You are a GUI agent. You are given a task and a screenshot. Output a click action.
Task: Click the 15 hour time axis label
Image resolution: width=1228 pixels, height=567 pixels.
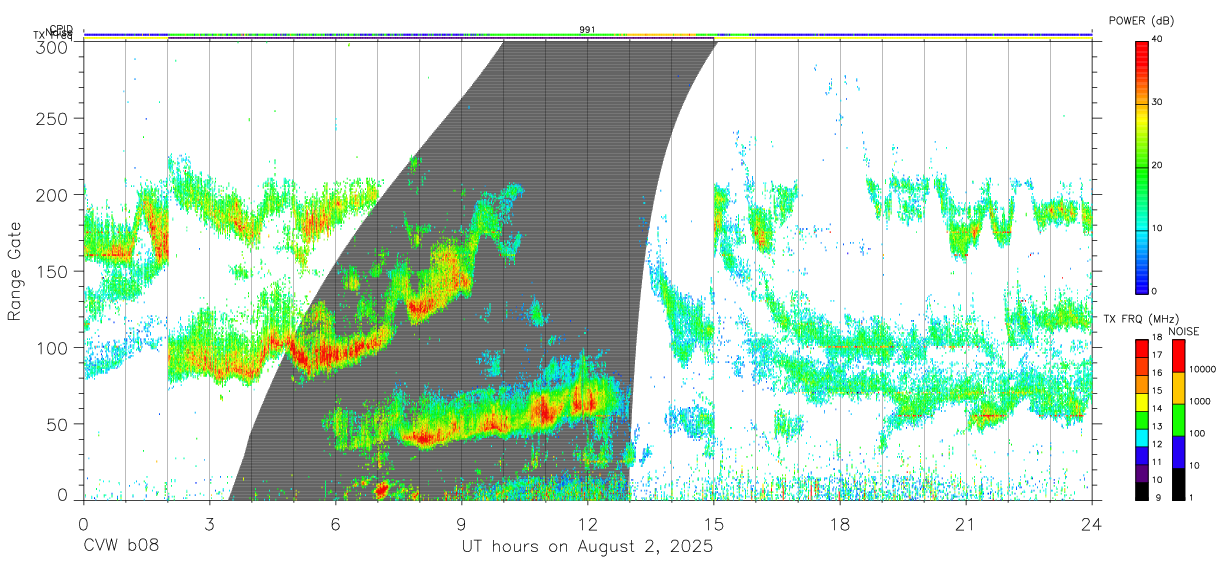point(714,523)
